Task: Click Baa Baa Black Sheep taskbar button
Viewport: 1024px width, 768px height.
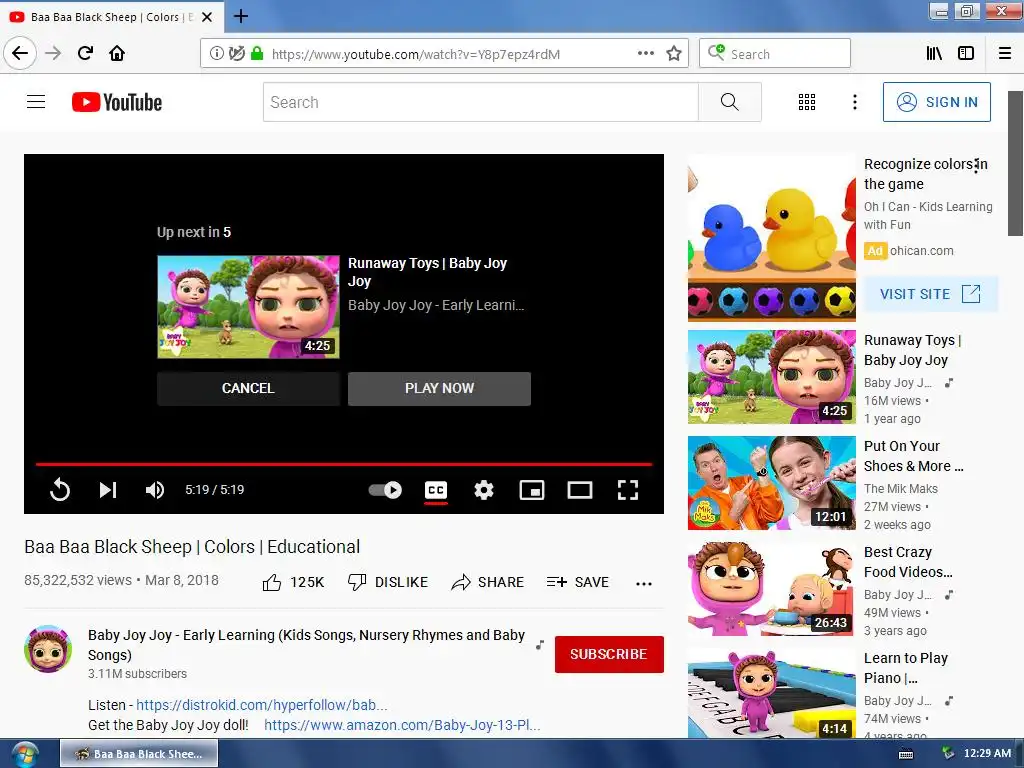Action: [x=139, y=754]
